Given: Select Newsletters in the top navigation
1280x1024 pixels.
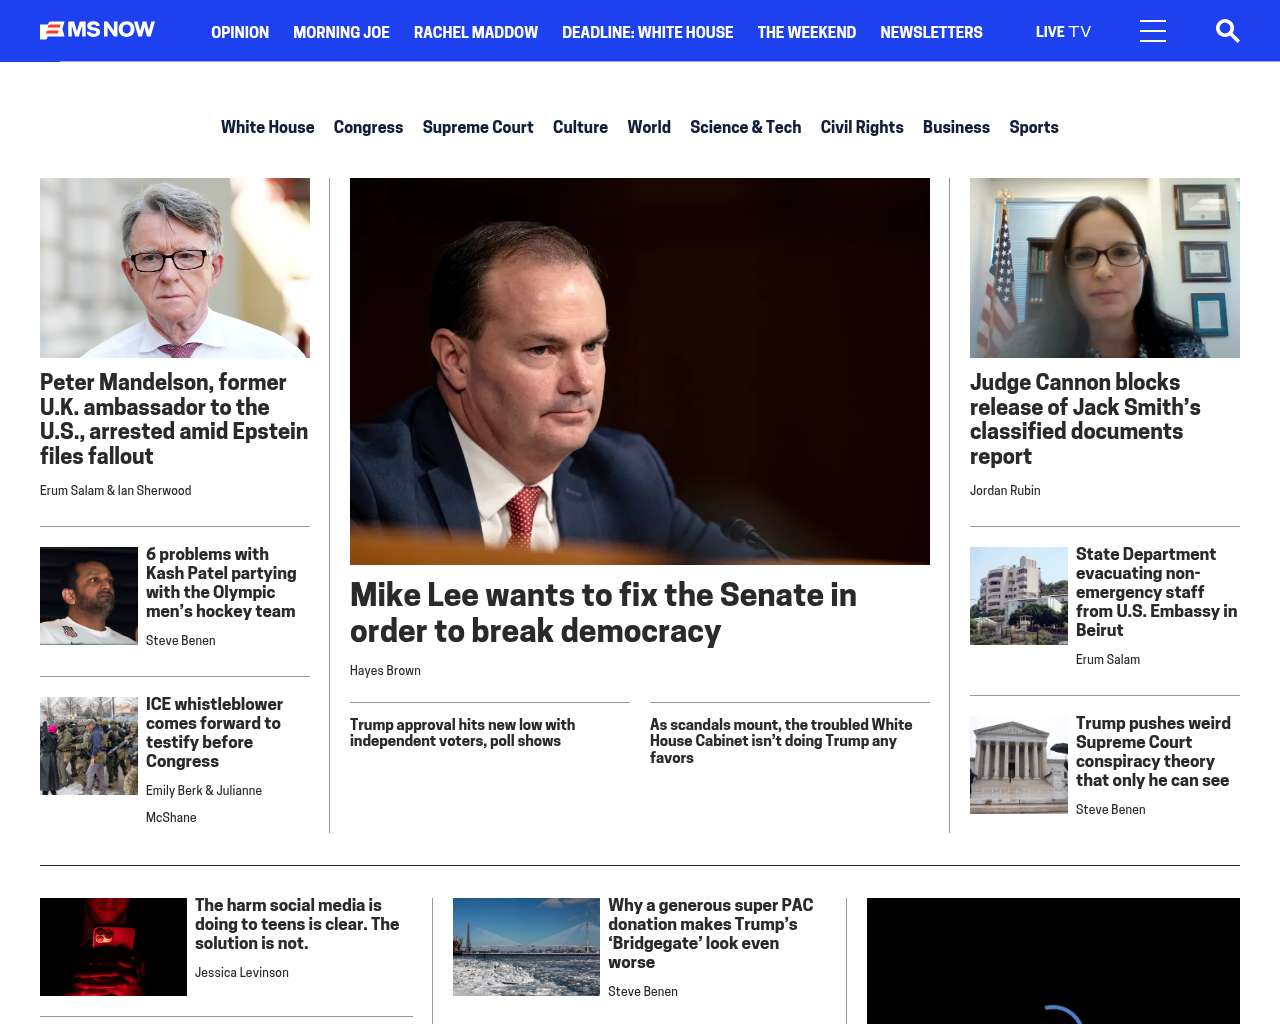Looking at the screenshot, I should click(930, 32).
